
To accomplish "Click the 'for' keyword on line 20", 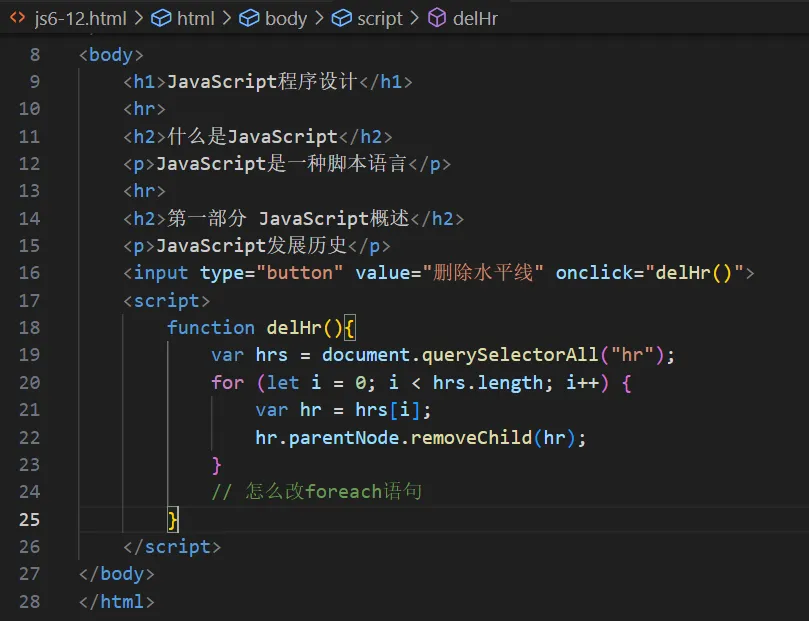I will click(x=228, y=383).
